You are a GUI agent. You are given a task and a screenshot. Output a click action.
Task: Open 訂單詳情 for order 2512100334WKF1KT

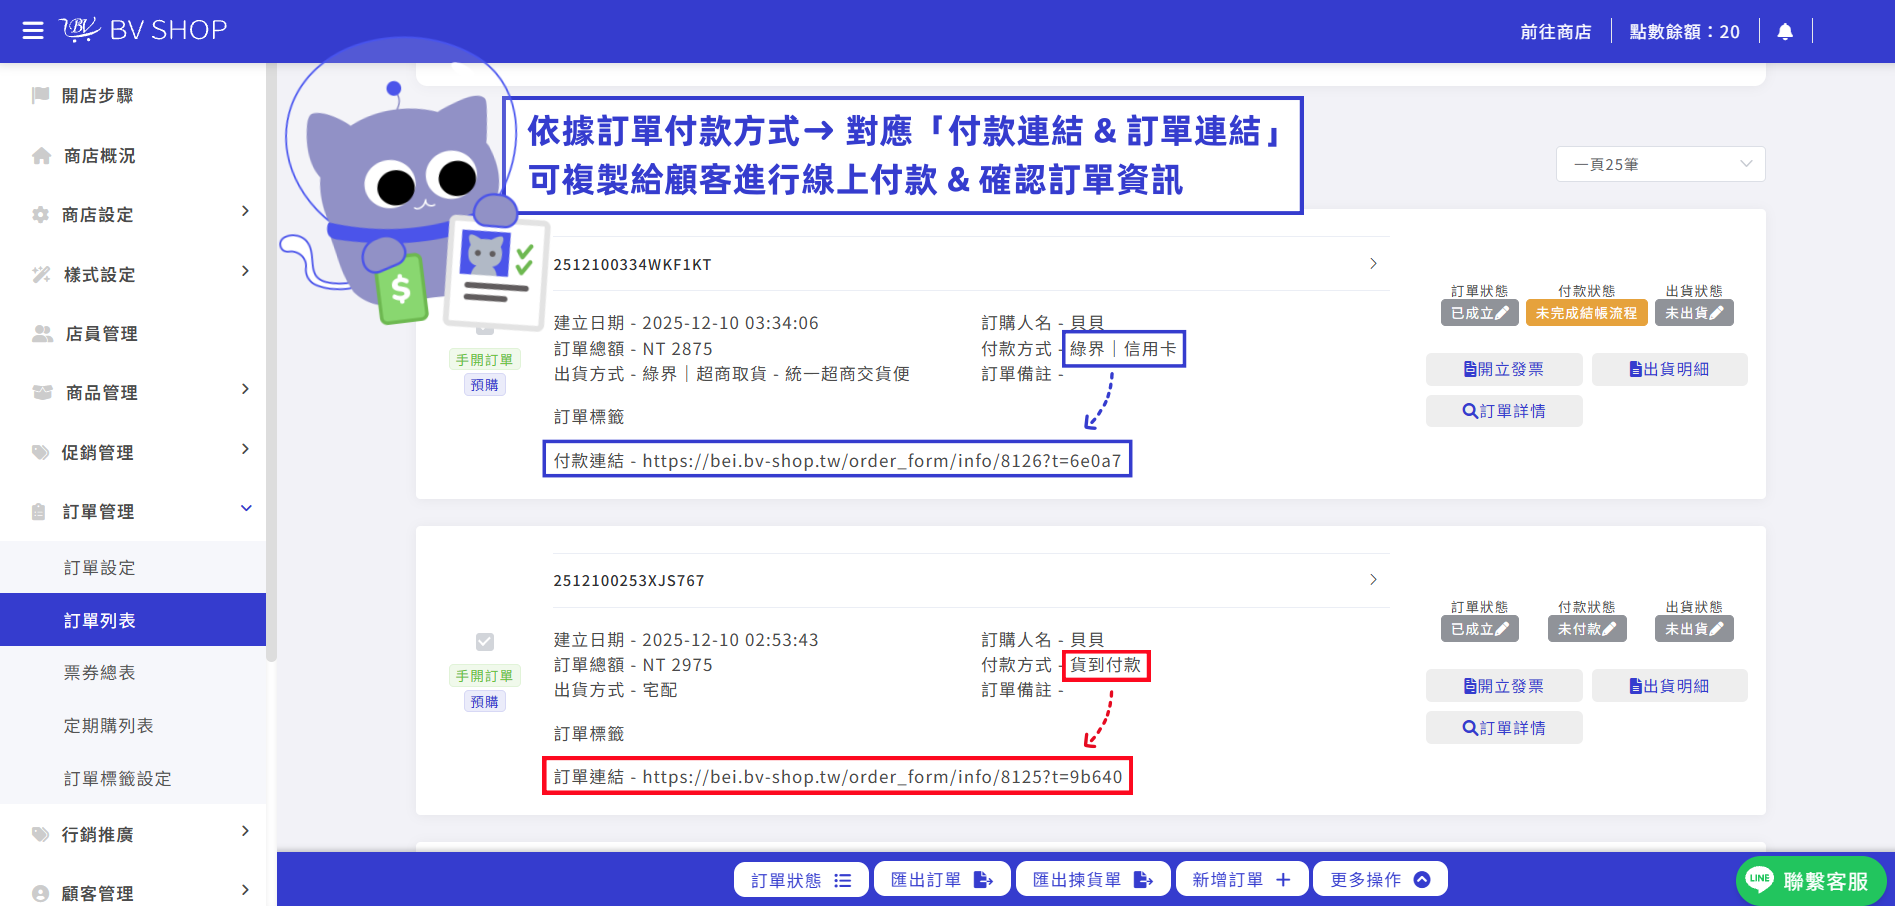tap(1504, 411)
